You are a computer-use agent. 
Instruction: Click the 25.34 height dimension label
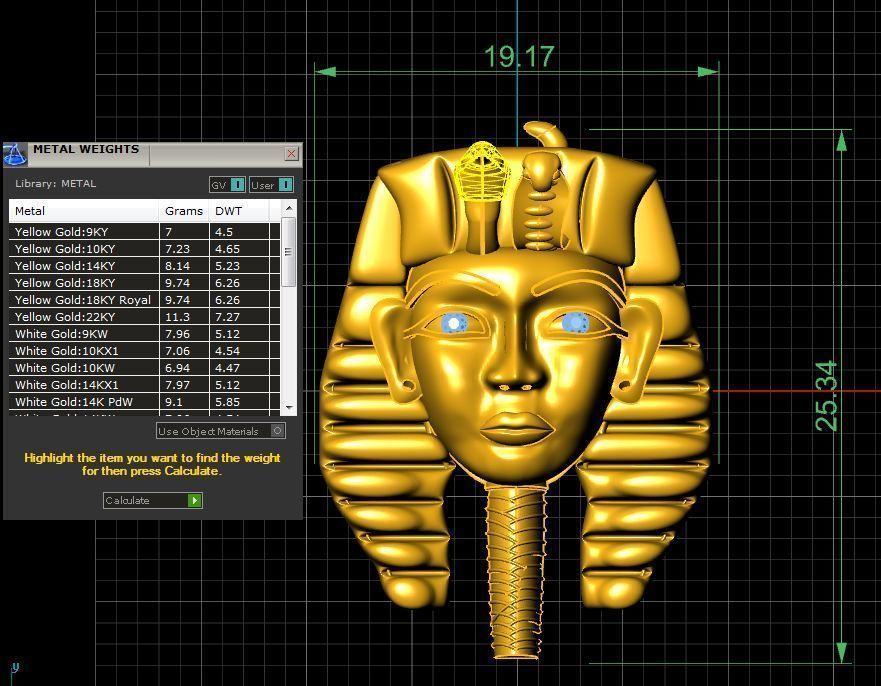tap(826, 396)
